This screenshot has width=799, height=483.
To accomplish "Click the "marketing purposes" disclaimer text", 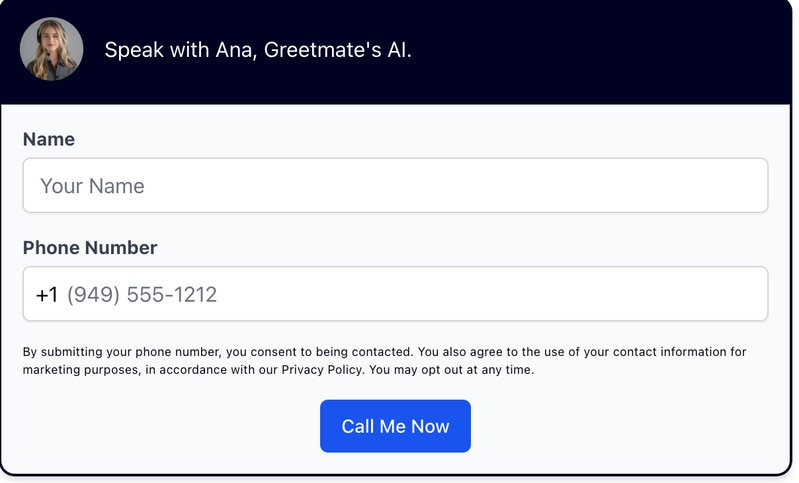I will pyautogui.click(x=74, y=370).
